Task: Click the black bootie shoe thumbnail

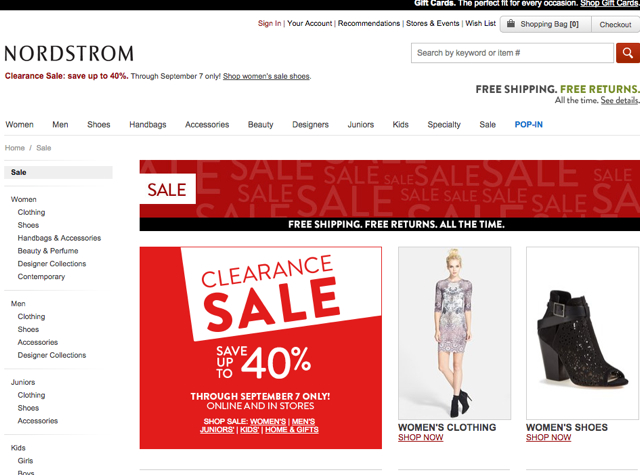Action: click(x=583, y=333)
